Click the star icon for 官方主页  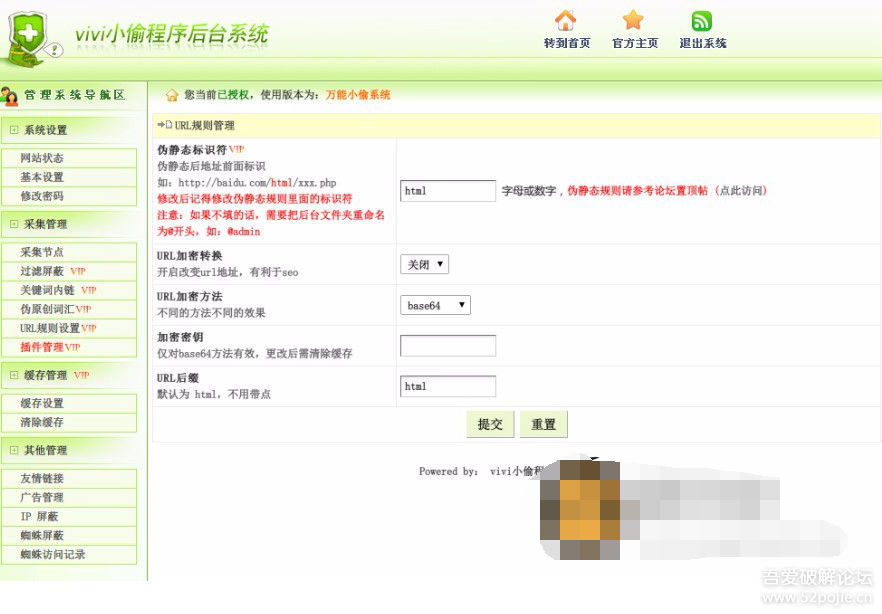pos(633,20)
